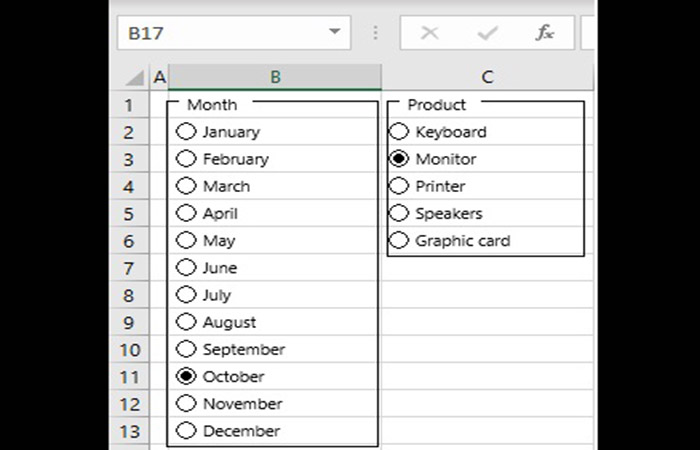Click the Select All corner triangle
700x450 pixels.
[x=135, y=78]
